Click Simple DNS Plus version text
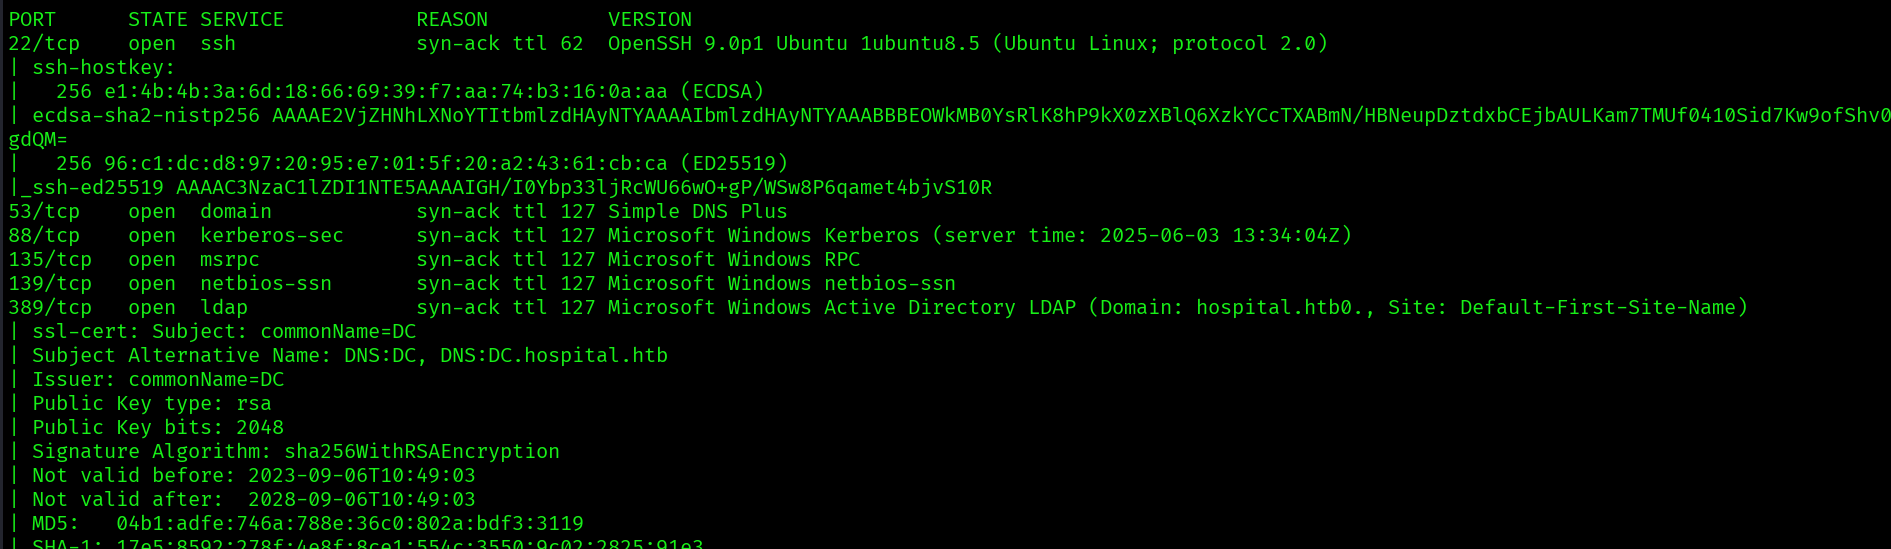Screen dimensions: 1891x549 tap(698, 211)
